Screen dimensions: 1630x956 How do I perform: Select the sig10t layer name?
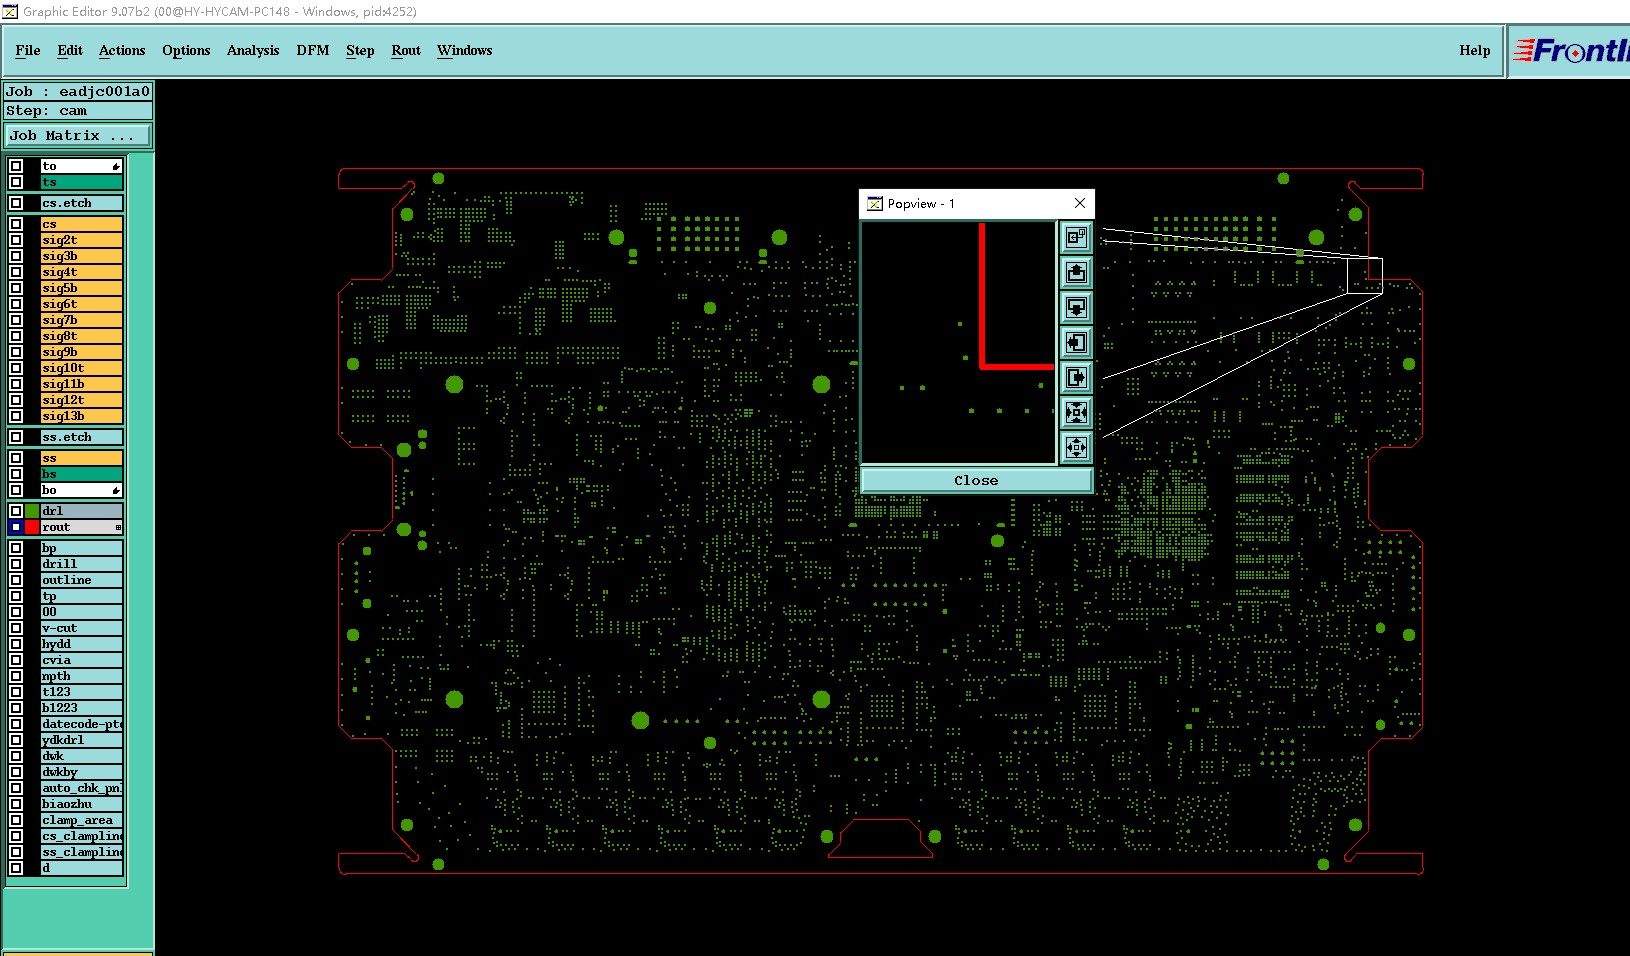click(82, 368)
